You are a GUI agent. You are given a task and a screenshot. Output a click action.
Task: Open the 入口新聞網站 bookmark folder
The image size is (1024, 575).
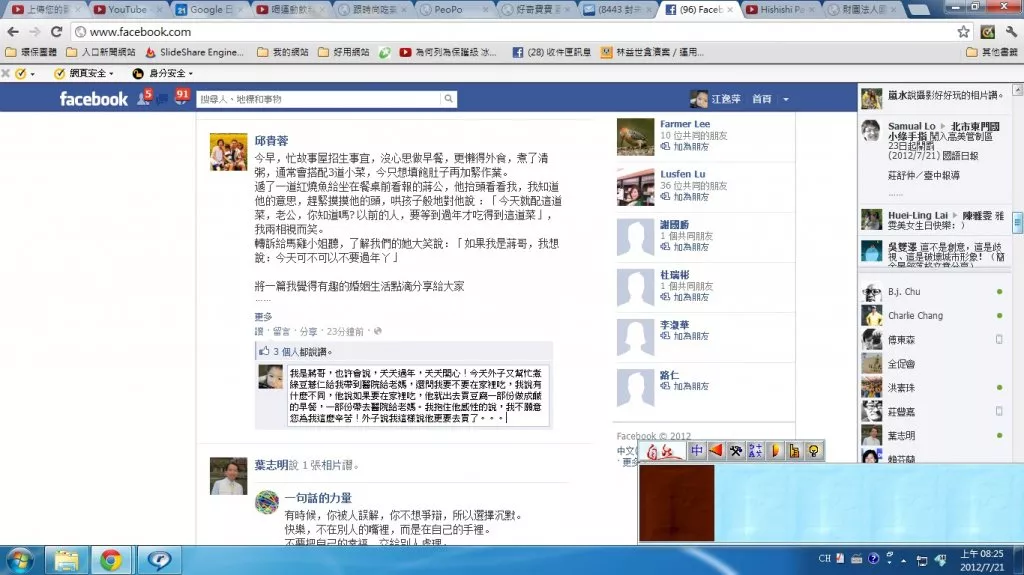click(101, 52)
